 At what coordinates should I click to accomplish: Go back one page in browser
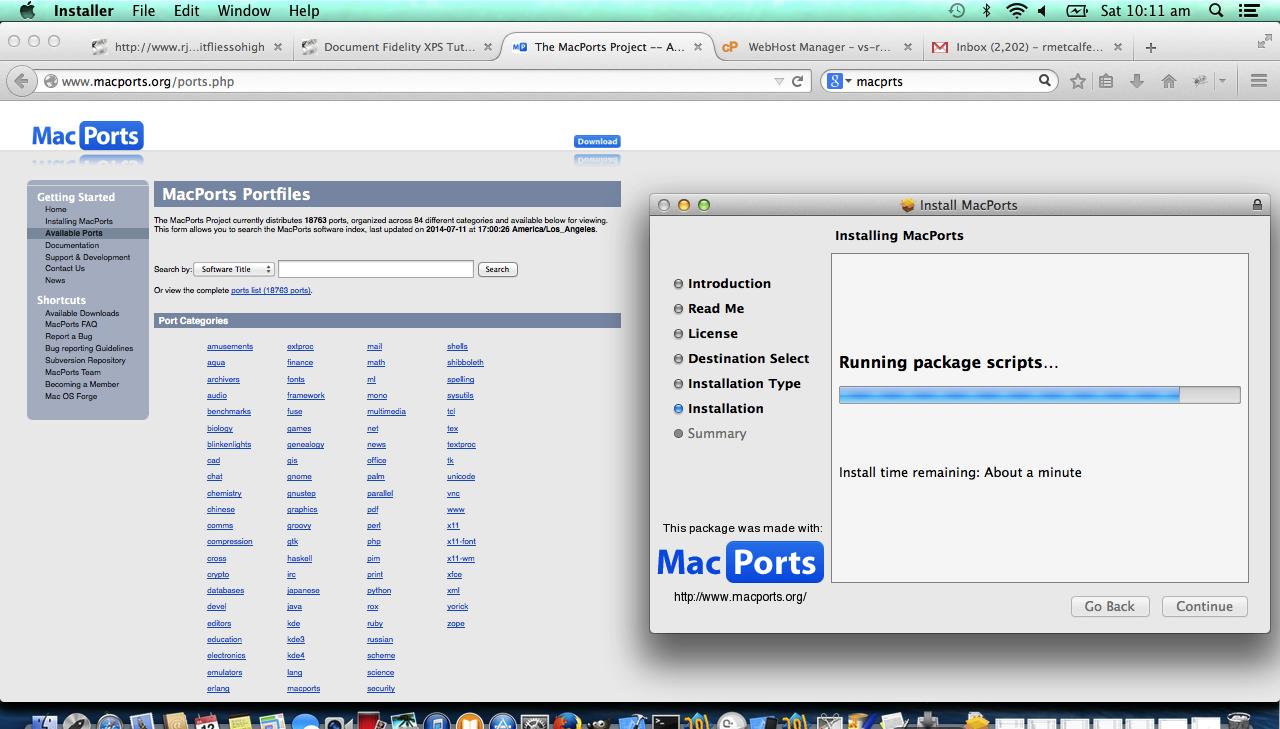pos(21,81)
